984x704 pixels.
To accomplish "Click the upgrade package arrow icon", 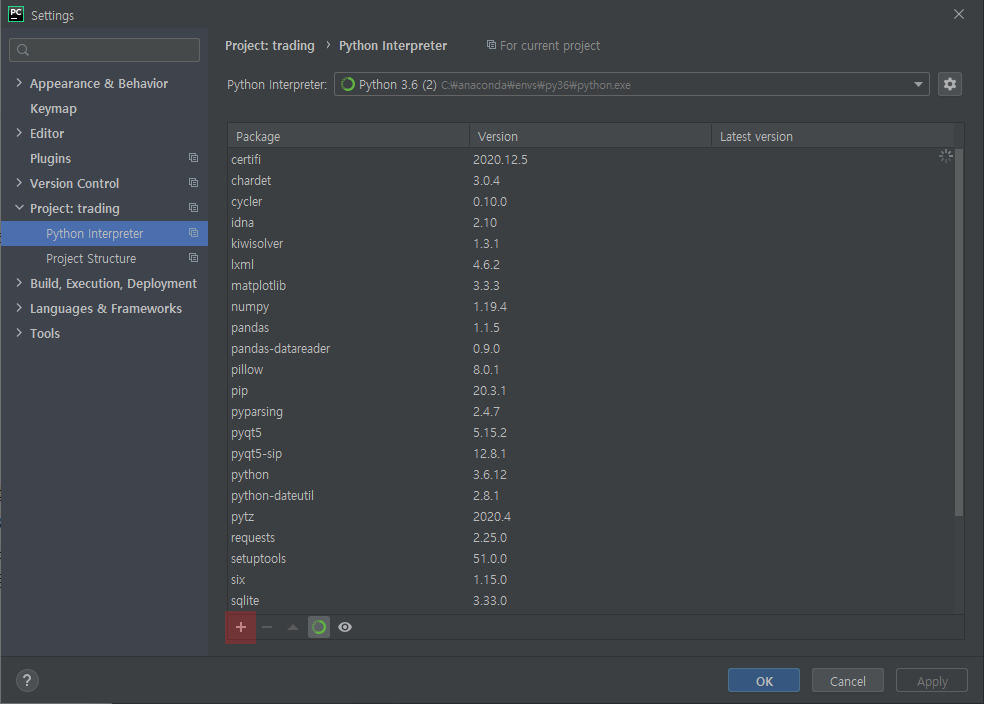I will [292, 627].
